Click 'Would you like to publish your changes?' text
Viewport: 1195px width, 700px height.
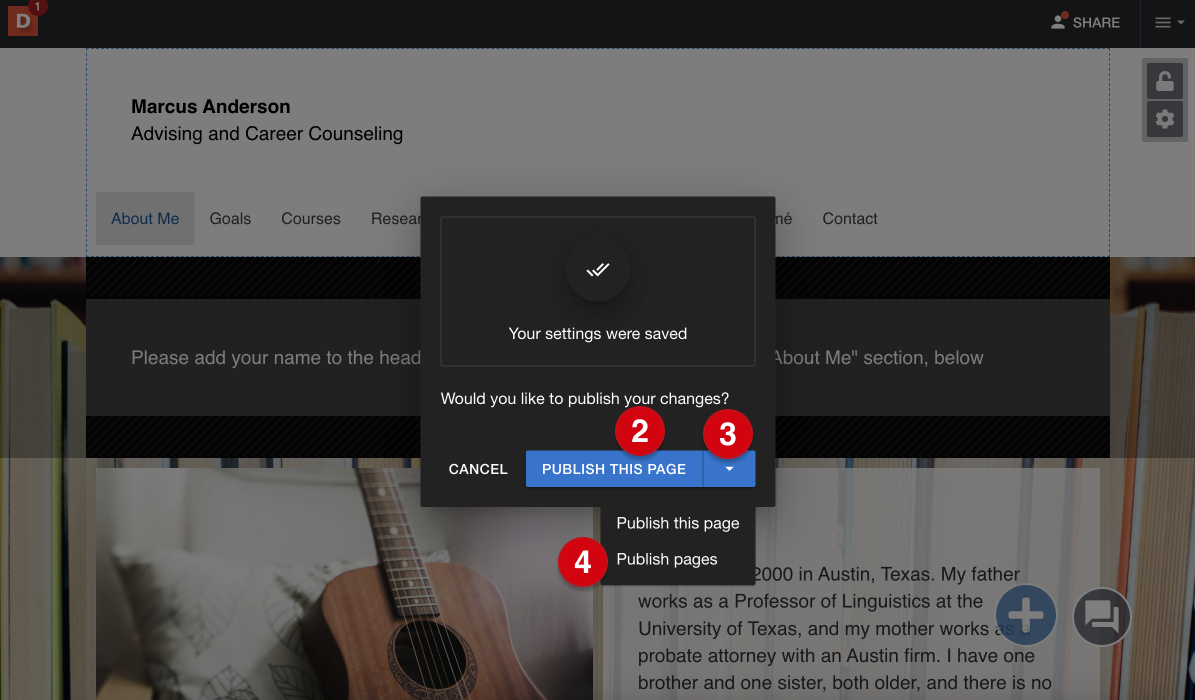pos(585,399)
